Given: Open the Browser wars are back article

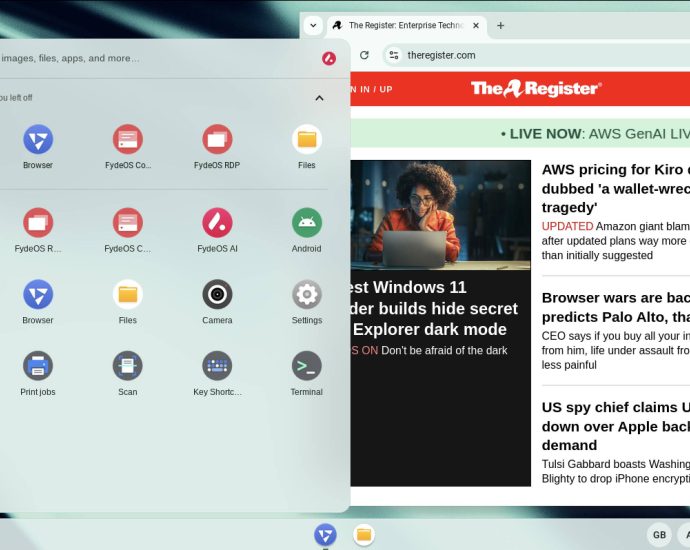Looking at the screenshot, I should (x=616, y=307).
